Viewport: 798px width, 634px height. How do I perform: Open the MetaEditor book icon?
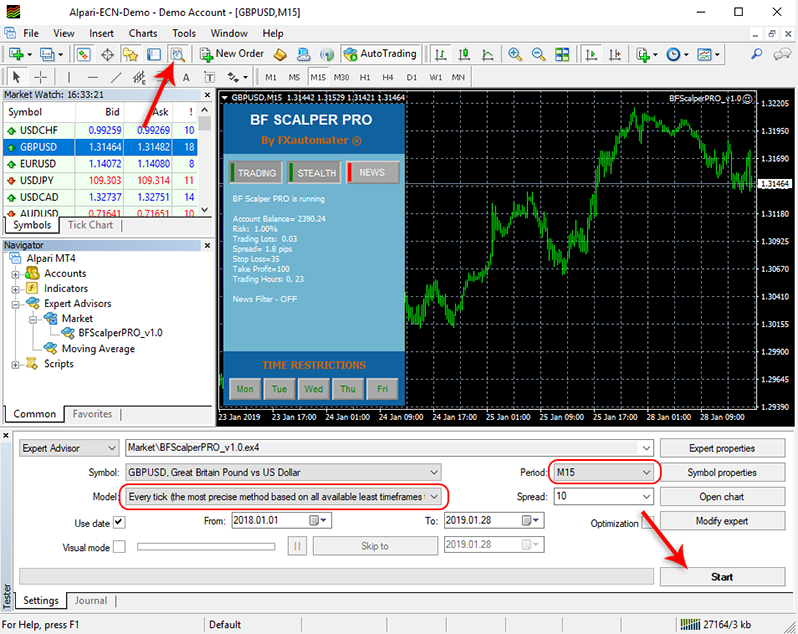pos(280,54)
